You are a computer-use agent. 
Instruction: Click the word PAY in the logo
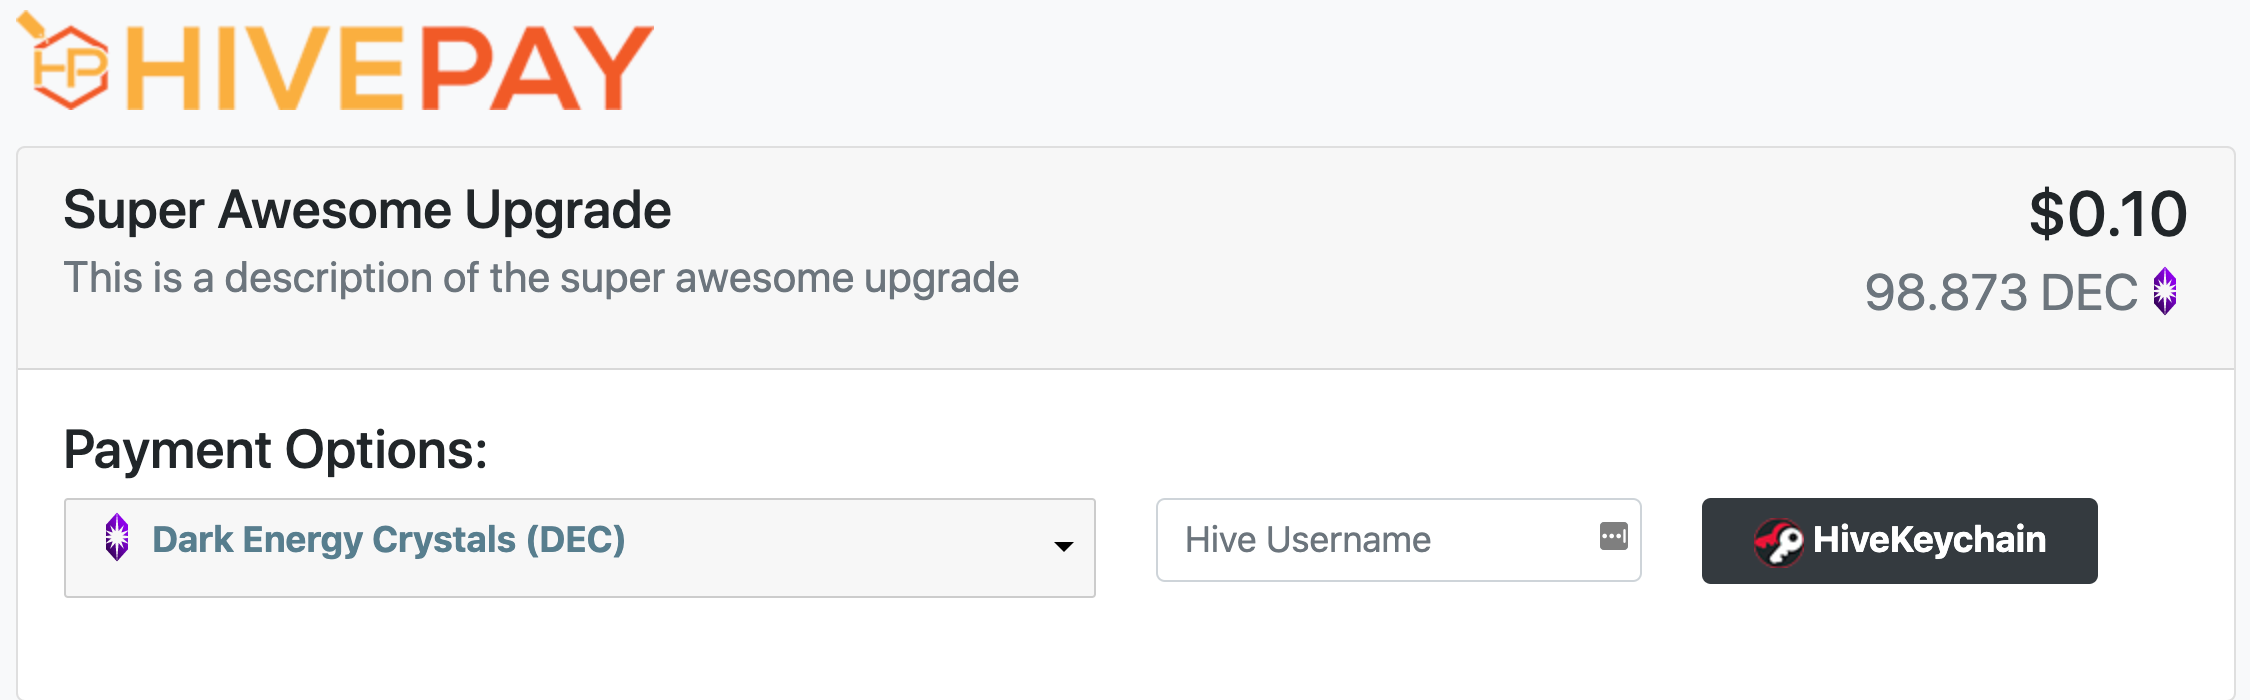[536, 68]
